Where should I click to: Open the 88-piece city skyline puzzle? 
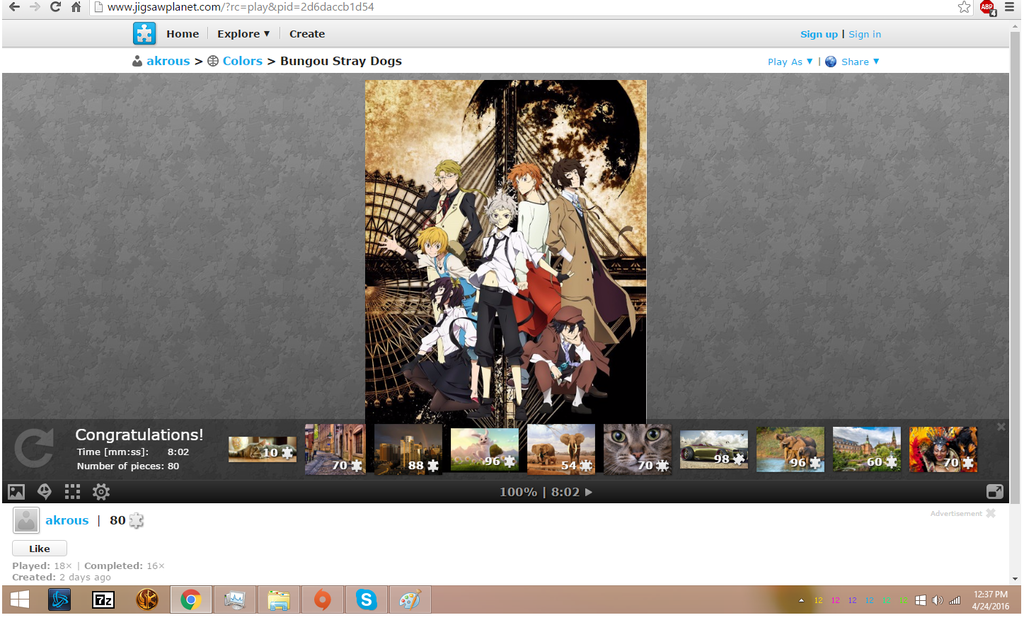coord(408,449)
